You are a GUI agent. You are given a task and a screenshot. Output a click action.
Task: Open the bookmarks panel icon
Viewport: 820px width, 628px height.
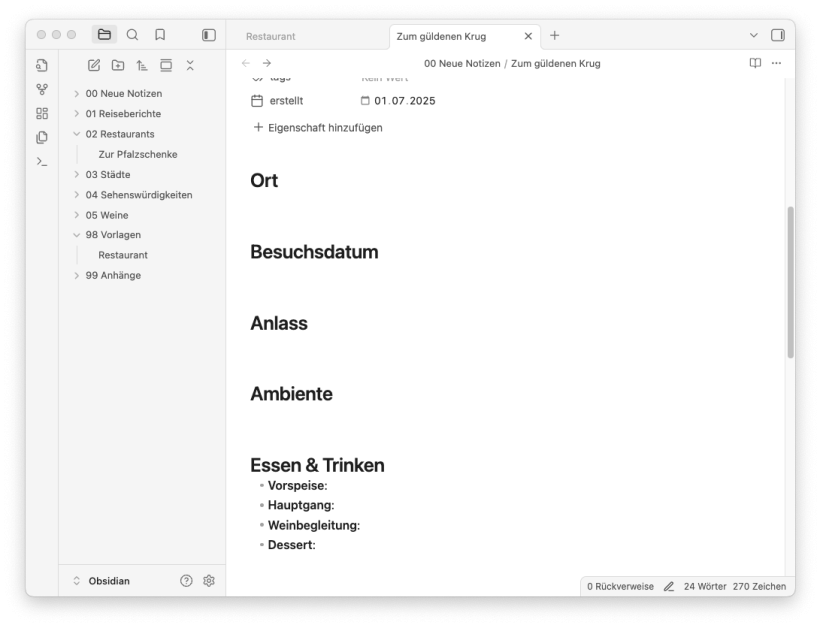[x=160, y=35]
